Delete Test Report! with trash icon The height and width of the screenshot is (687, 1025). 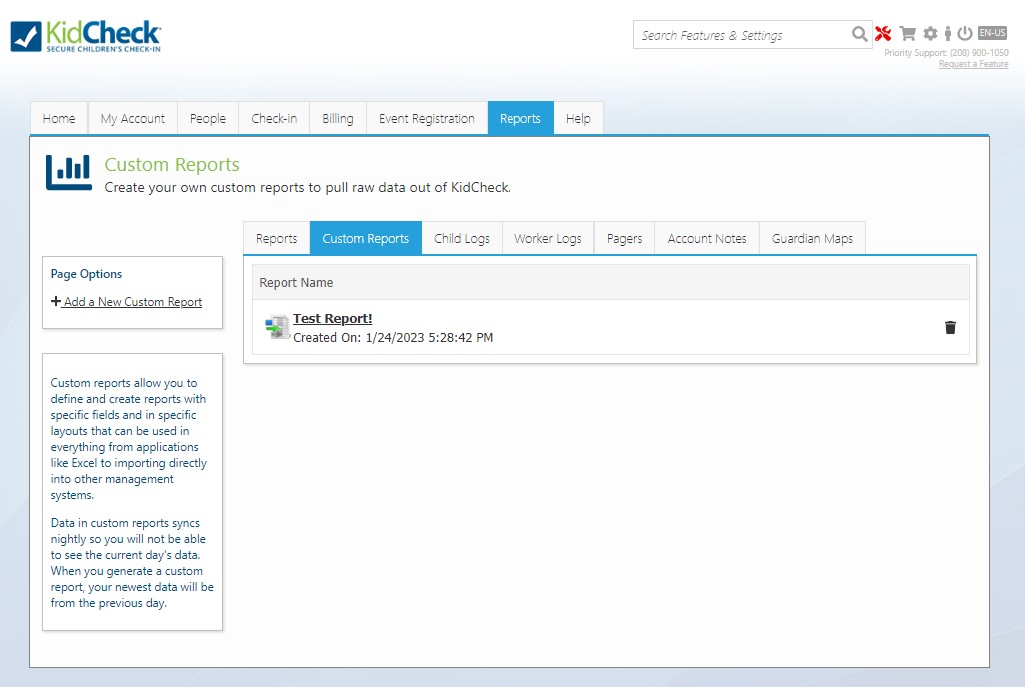click(x=950, y=327)
